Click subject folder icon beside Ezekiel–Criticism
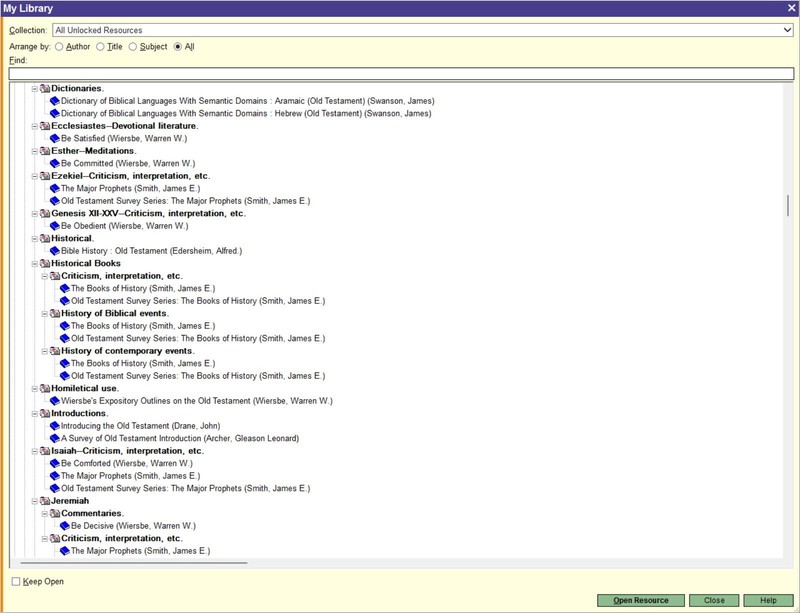Image resolution: width=800 pixels, height=613 pixels. click(45, 176)
